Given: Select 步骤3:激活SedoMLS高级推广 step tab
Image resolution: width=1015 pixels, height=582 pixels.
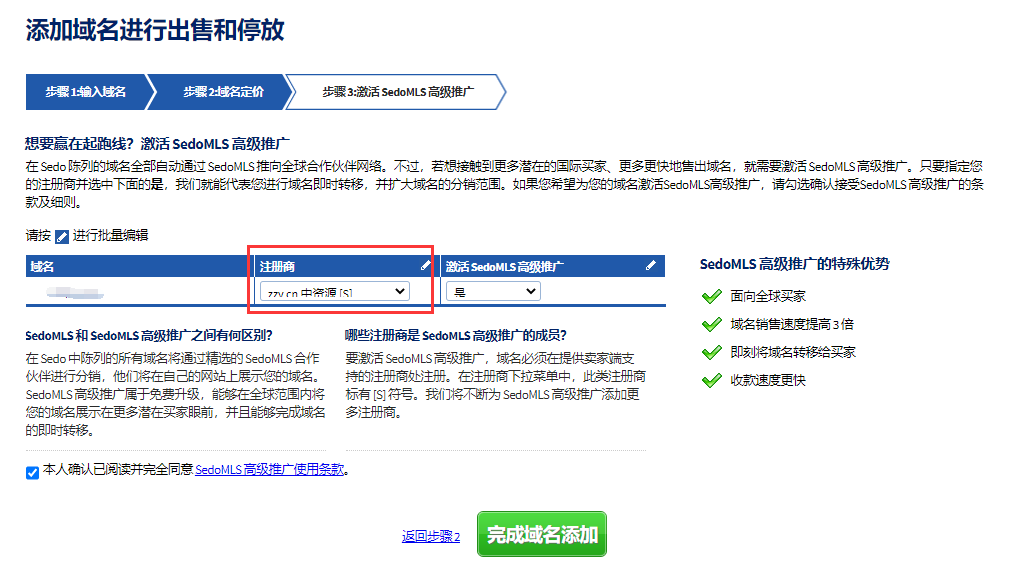Looking at the screenshot, I should point(397,92).
